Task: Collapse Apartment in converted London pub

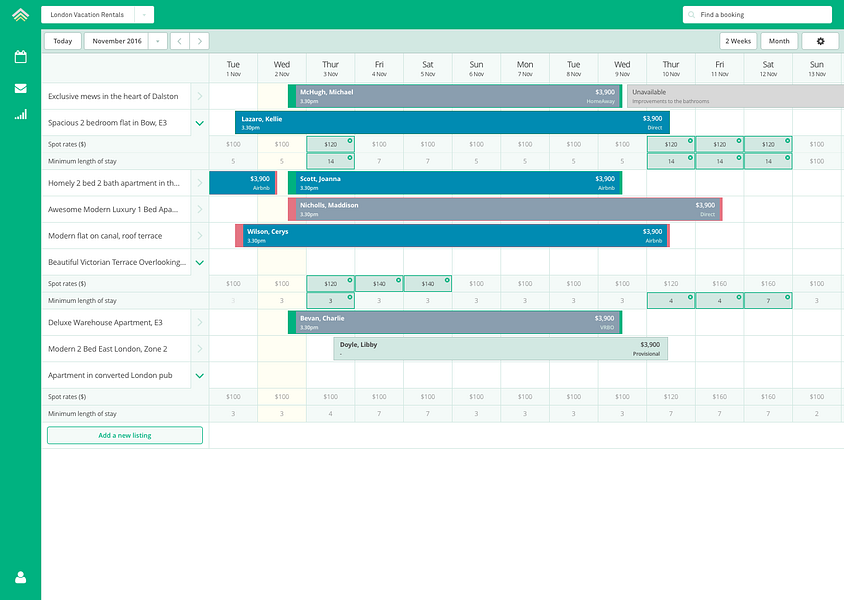Action: point(200,376)
